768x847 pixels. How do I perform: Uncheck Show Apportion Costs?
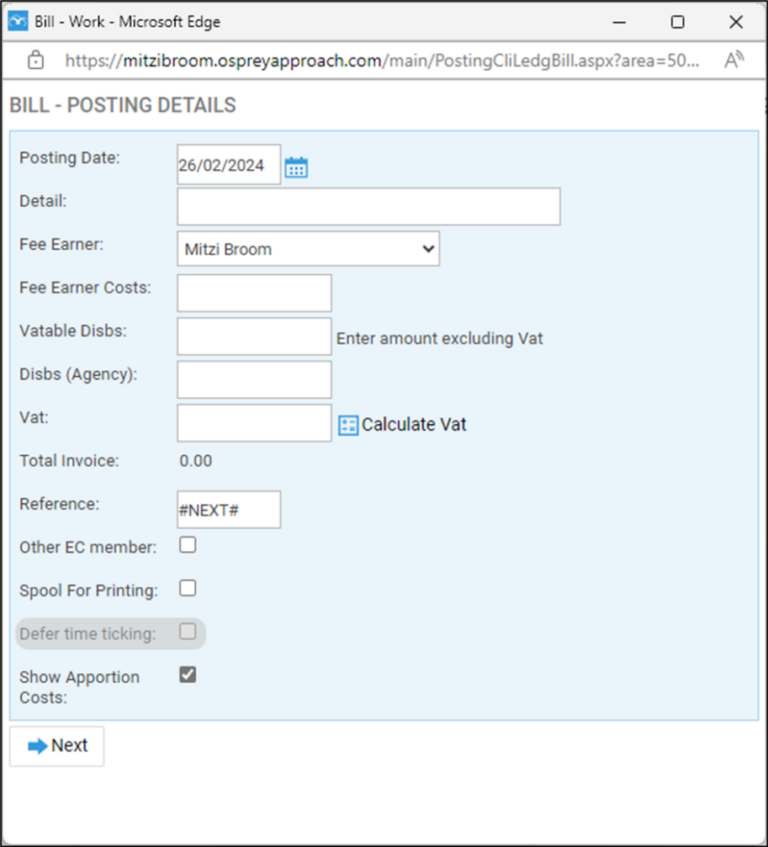tap(187, 674)
